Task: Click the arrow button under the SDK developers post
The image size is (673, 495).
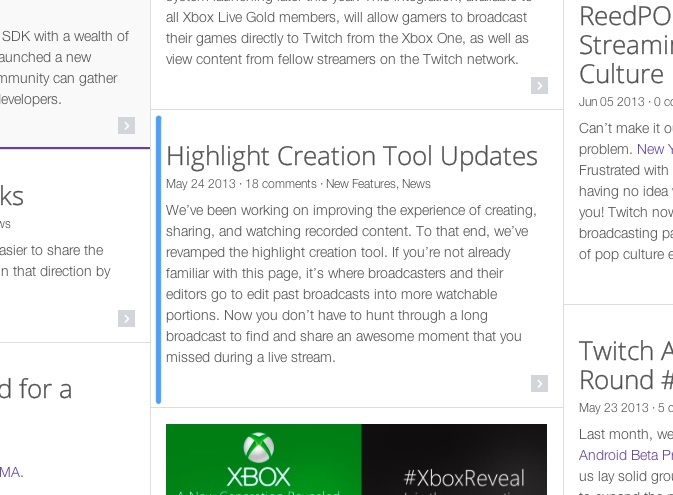Action: click(x=127, y=125)
